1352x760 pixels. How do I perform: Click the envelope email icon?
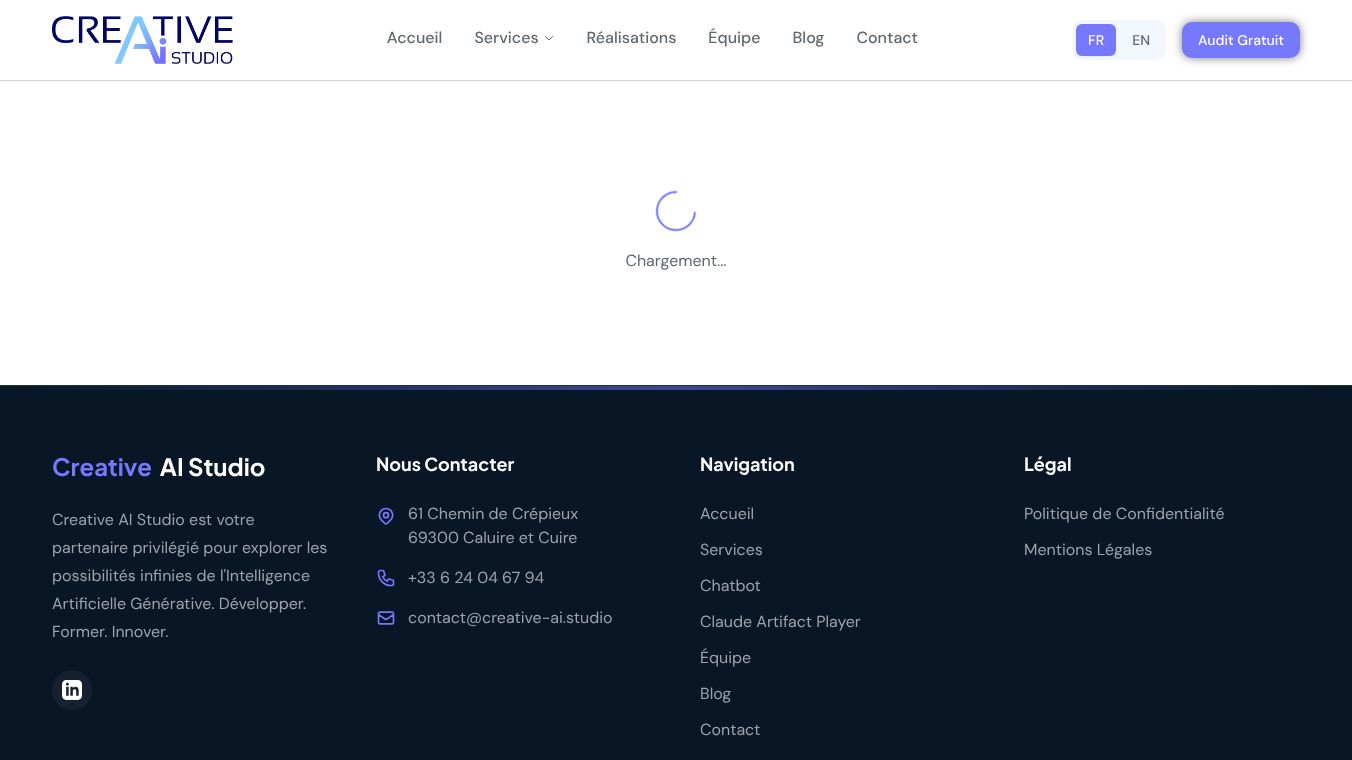coord(386,618)
